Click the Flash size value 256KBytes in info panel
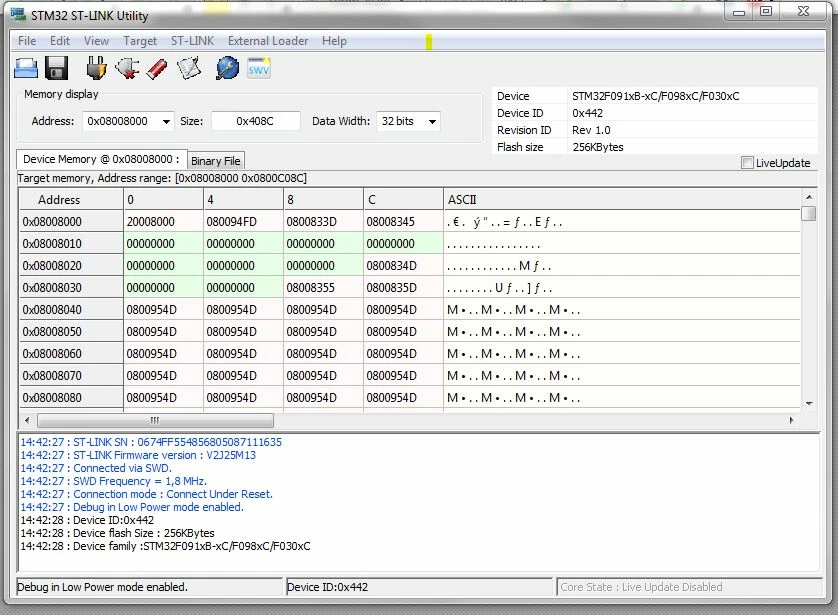The height and width of the screenshot is (615, 838). (598, 147)
